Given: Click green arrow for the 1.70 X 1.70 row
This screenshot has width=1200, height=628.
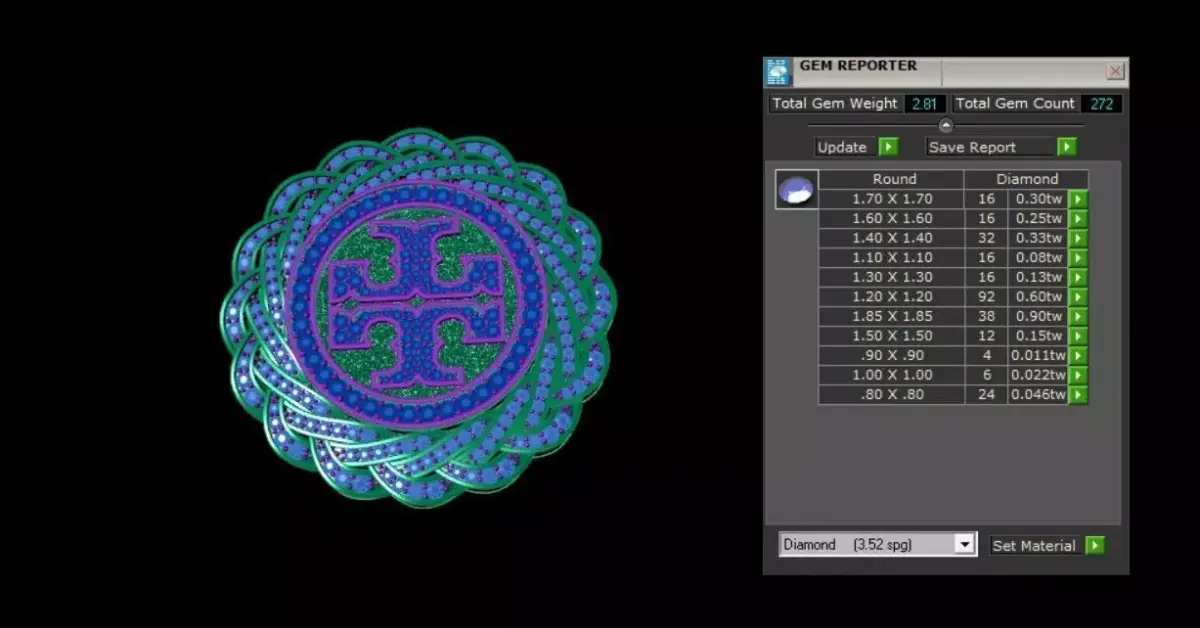Looking at the screenshot, I should pos(1077,199).
